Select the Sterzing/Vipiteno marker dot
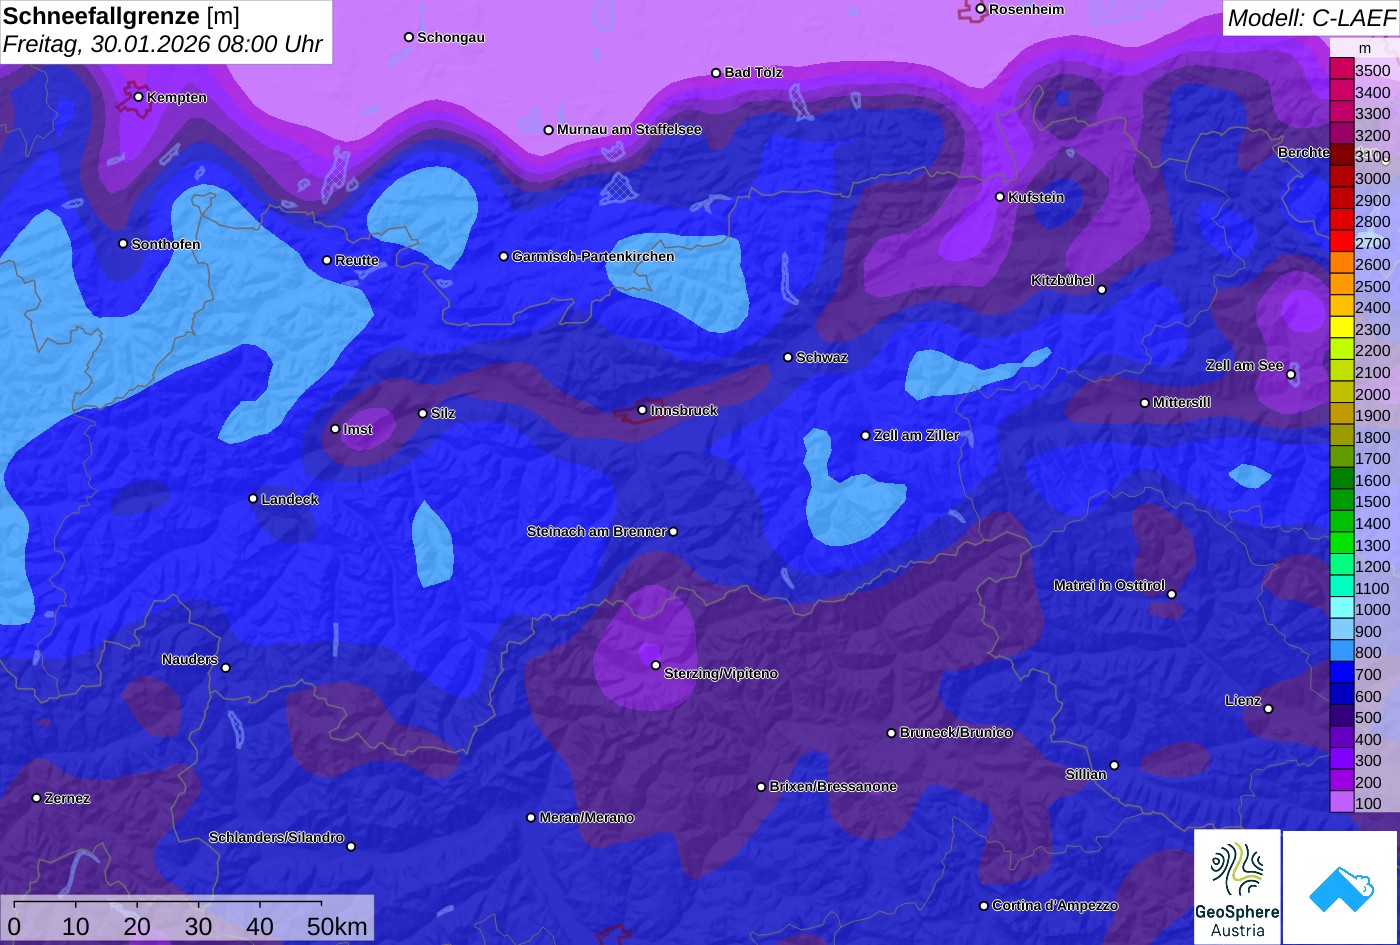Viewport: 1400px width, 945px height. pyautogui.click(x=656, y=665)
